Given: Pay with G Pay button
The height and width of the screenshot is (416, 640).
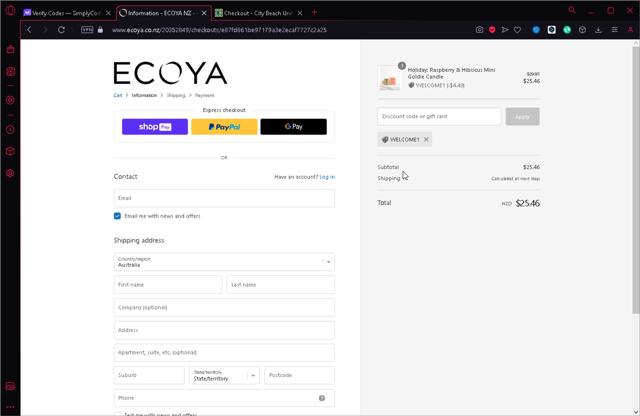Looking at the screenshot, I should point(293,127).
